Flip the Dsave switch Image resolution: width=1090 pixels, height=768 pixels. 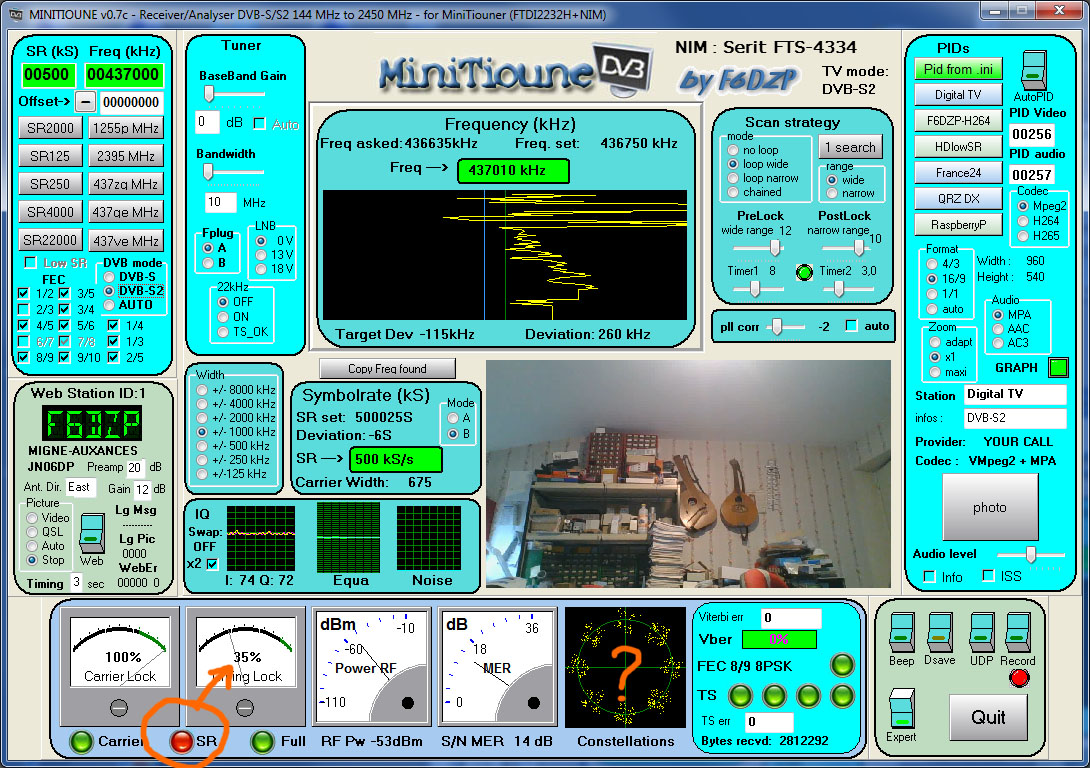coord(938,634)
